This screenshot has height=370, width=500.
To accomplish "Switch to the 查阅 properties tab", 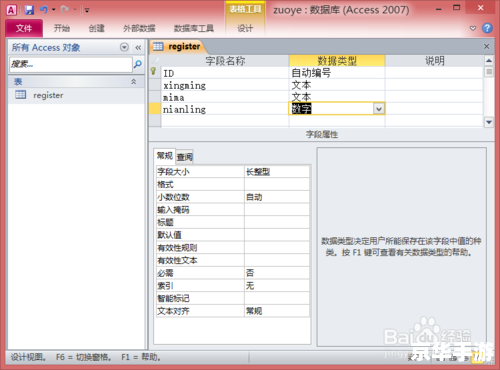I will click(185, 157).
